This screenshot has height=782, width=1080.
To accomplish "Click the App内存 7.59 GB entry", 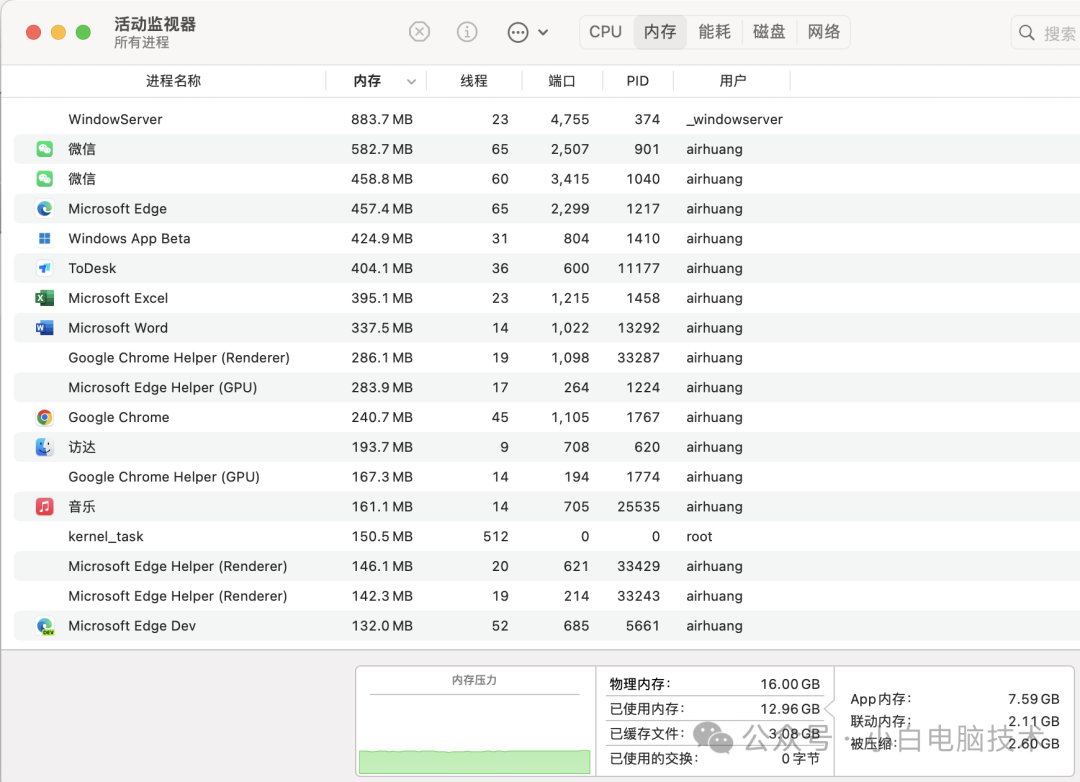I will click(x=955, y=699).
